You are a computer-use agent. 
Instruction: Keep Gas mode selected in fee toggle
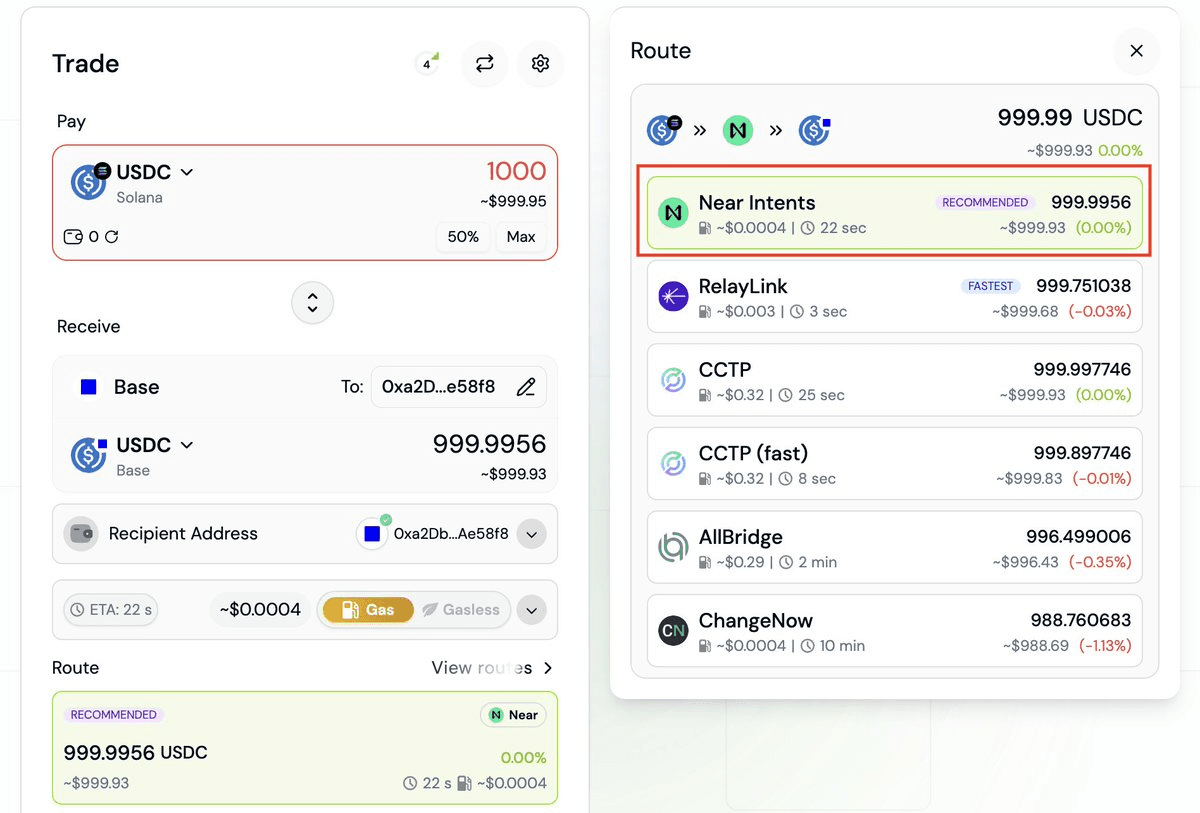click(x=366, y=609)
